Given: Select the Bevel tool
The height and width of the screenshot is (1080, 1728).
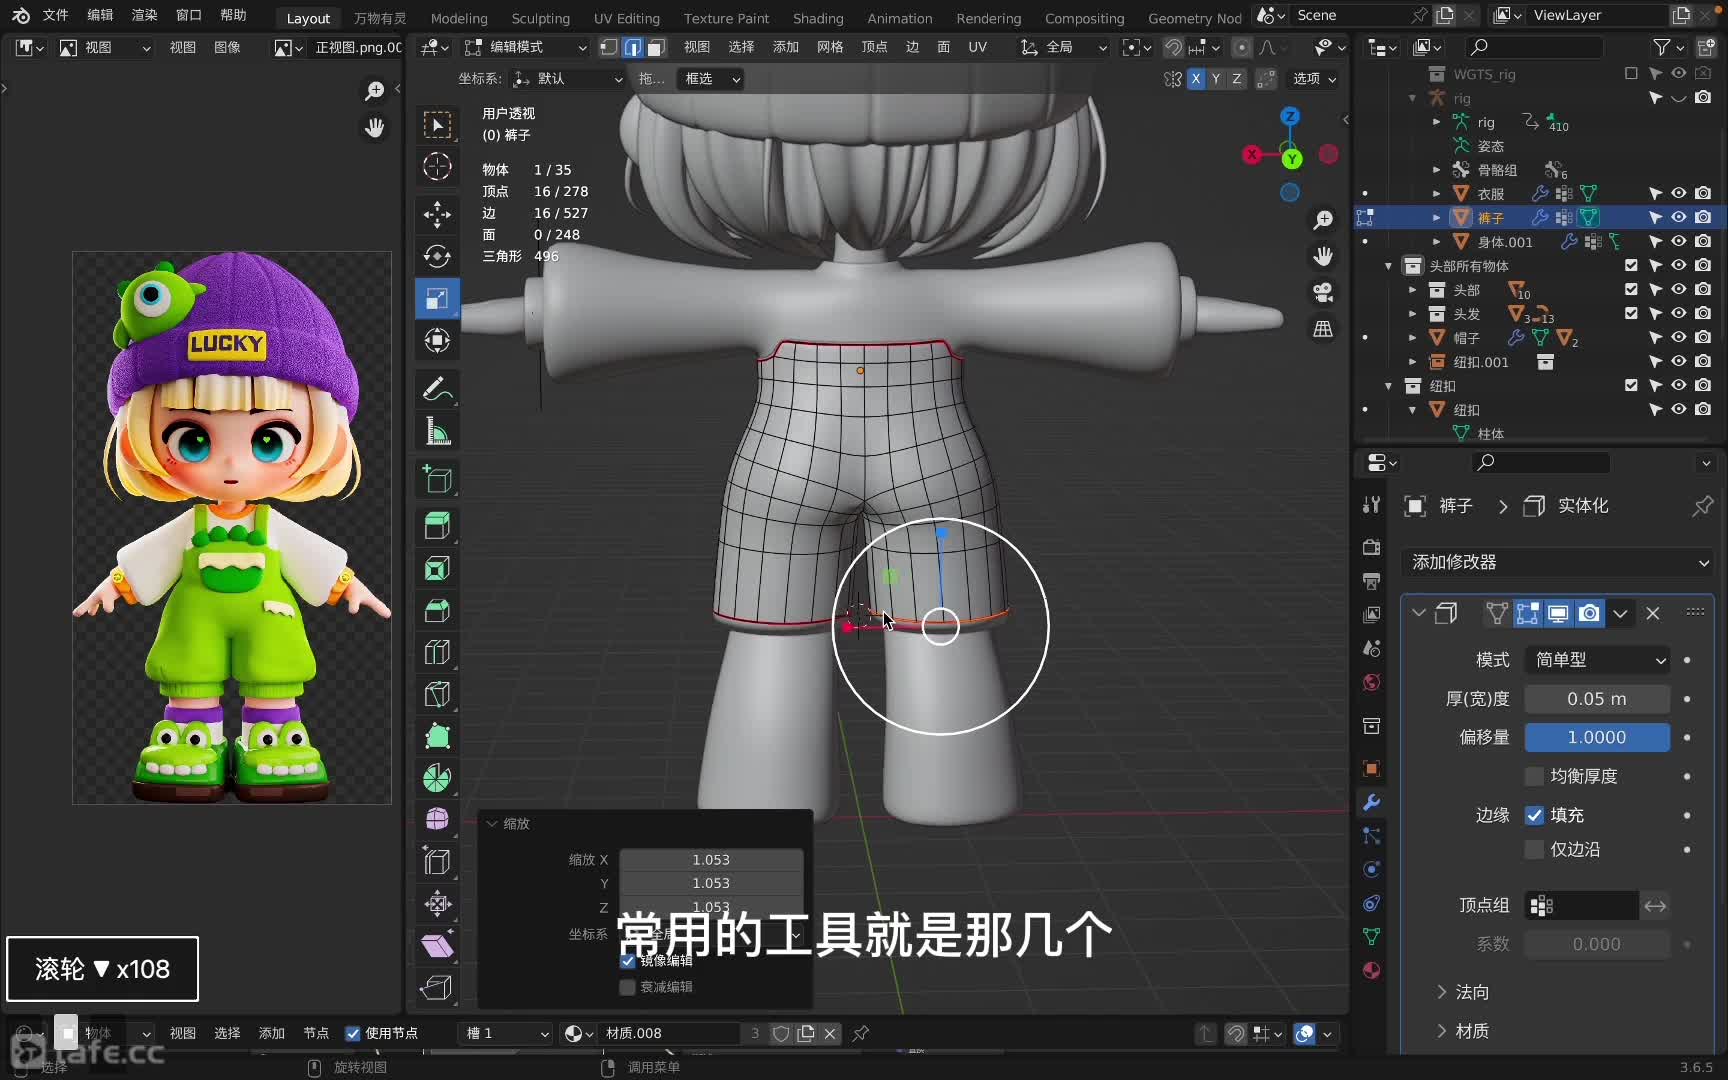Looking at the screenshot, I should click(437, 610).
